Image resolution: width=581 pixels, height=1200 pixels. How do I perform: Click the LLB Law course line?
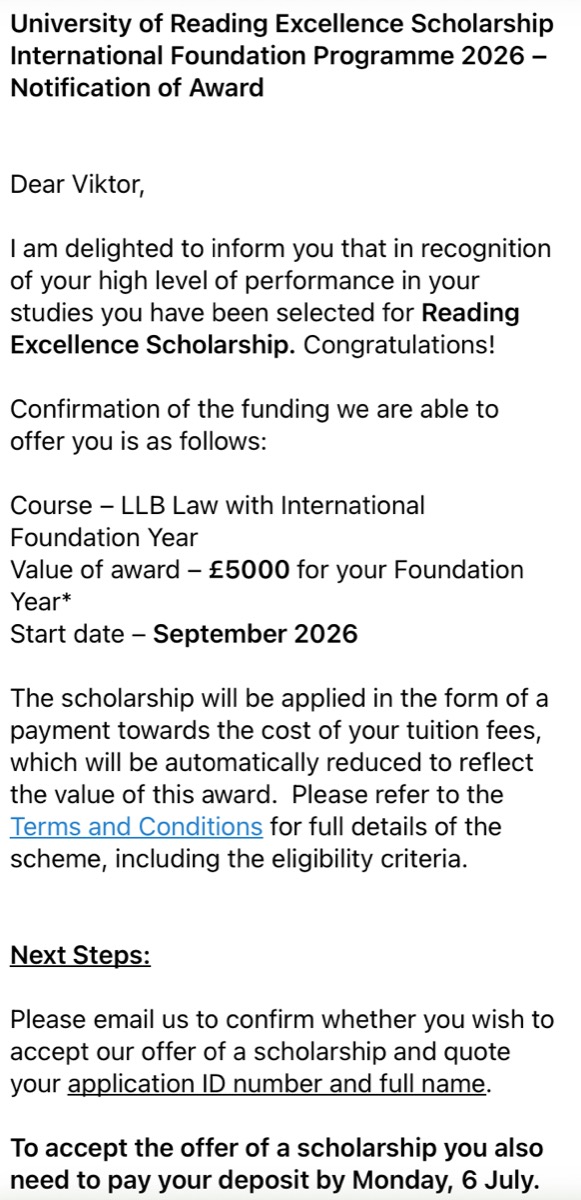(217, 521)
